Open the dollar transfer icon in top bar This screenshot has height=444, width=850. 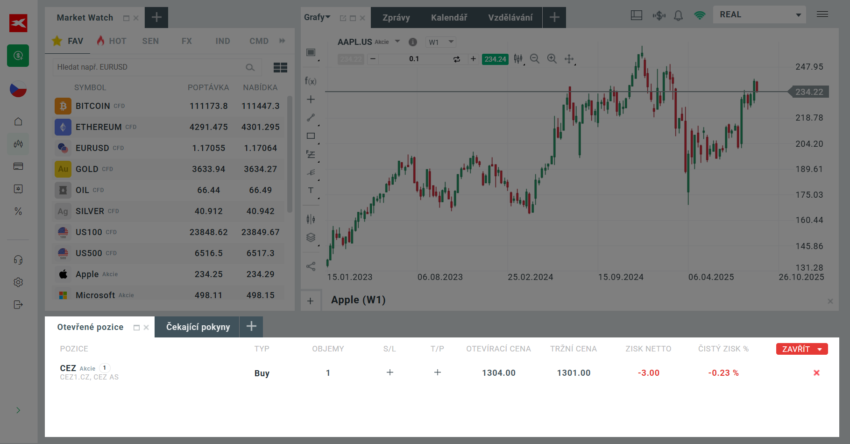point(659,15)
